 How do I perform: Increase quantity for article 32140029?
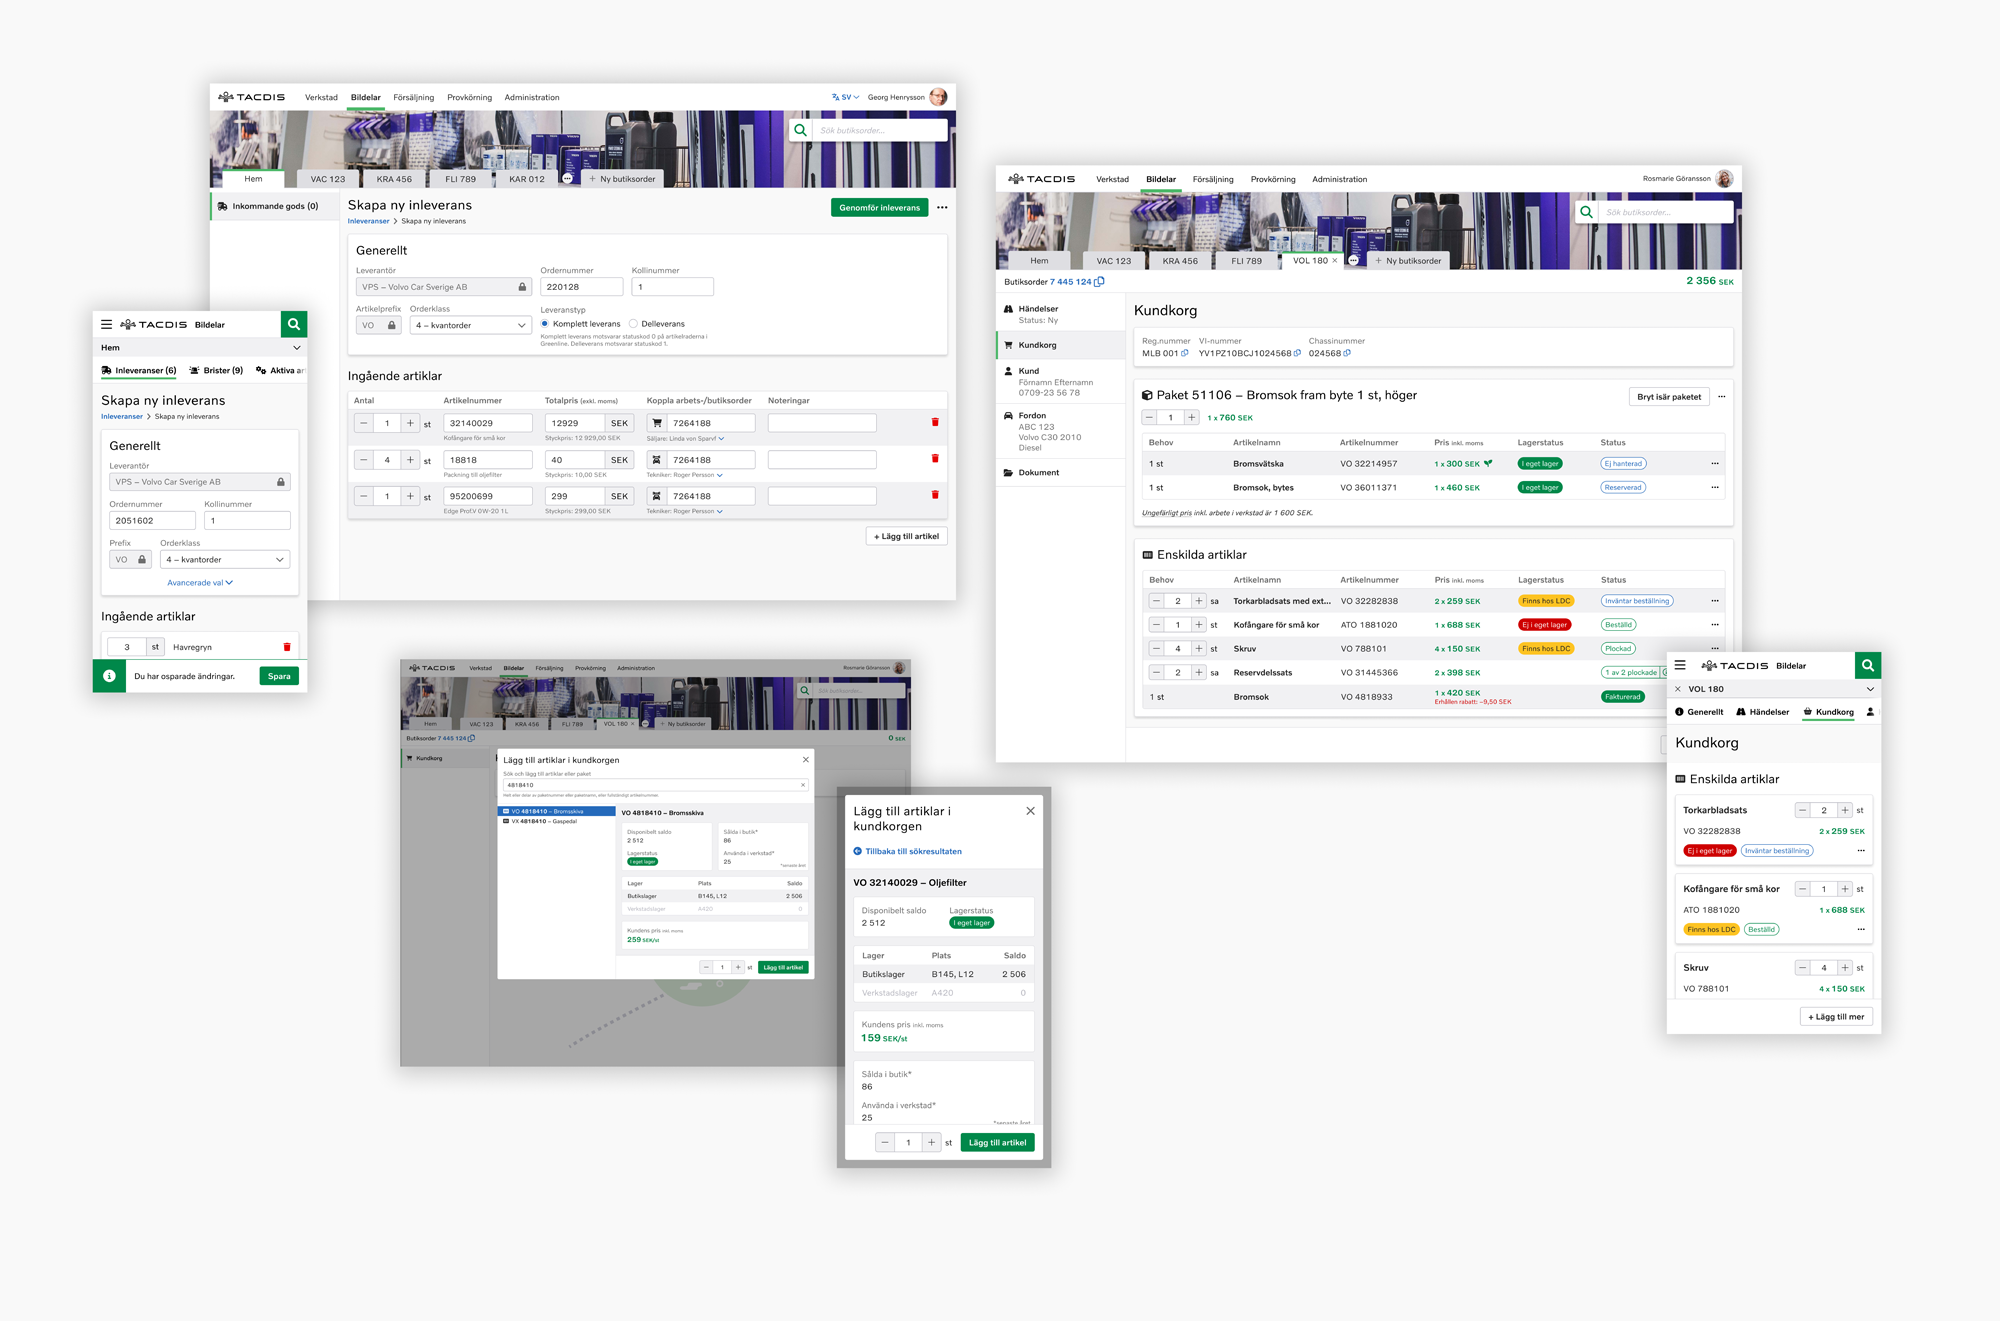[x=410, y=423]
